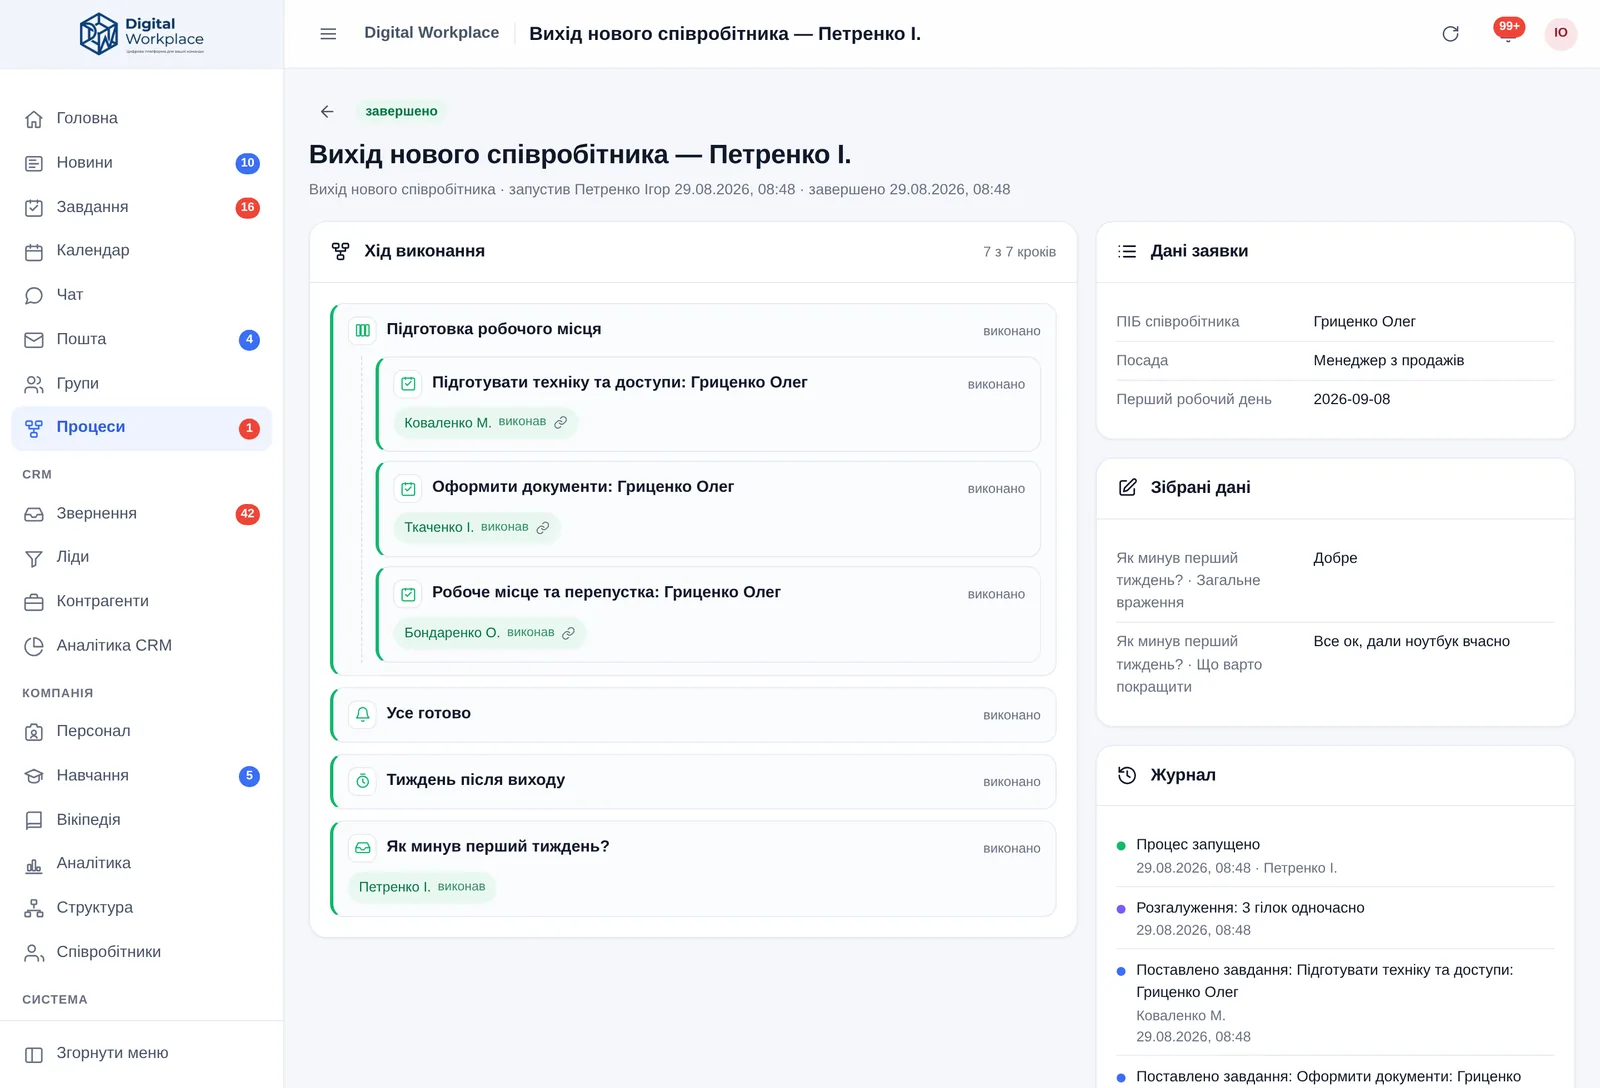The height and width of the screenshot is (1088, 1600).
Task: Click task icon of Підготувати техніку step
Action: coord(408,384)
